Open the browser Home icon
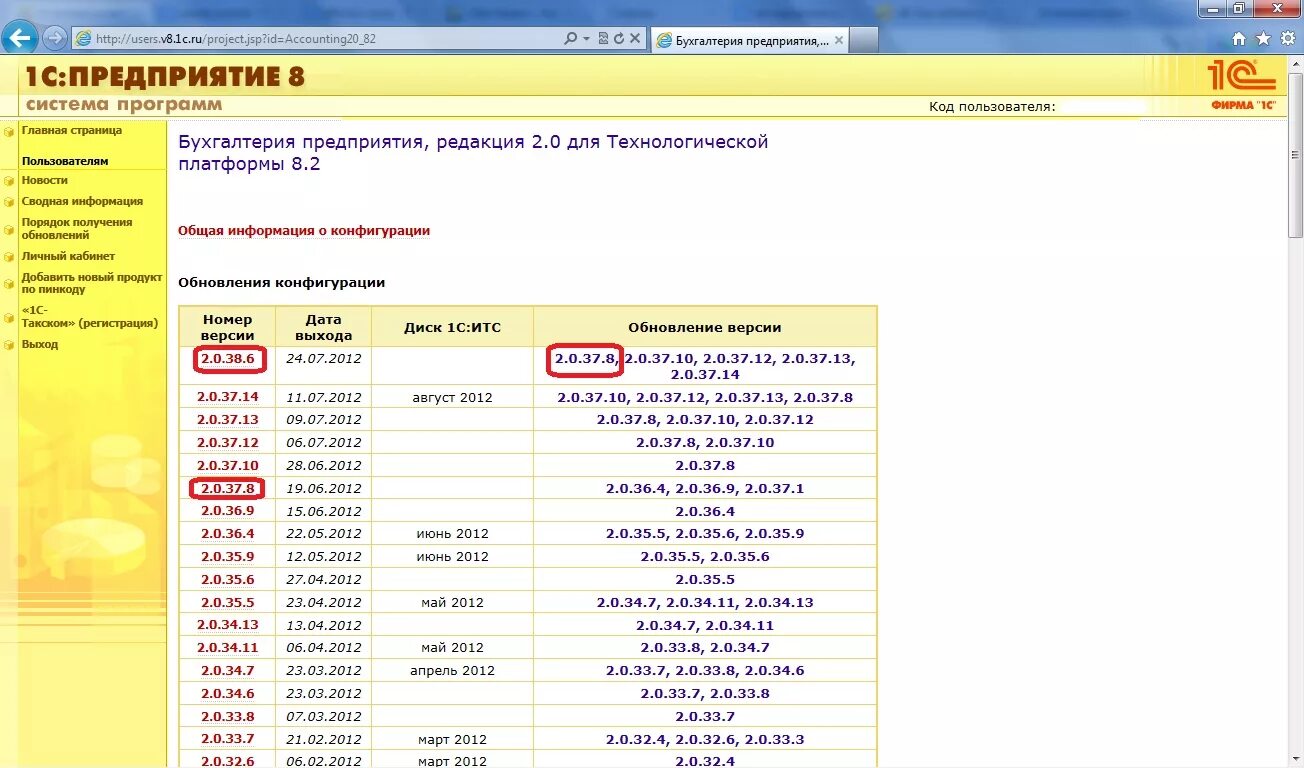The image size is (1304, 768). point(1239,38)
